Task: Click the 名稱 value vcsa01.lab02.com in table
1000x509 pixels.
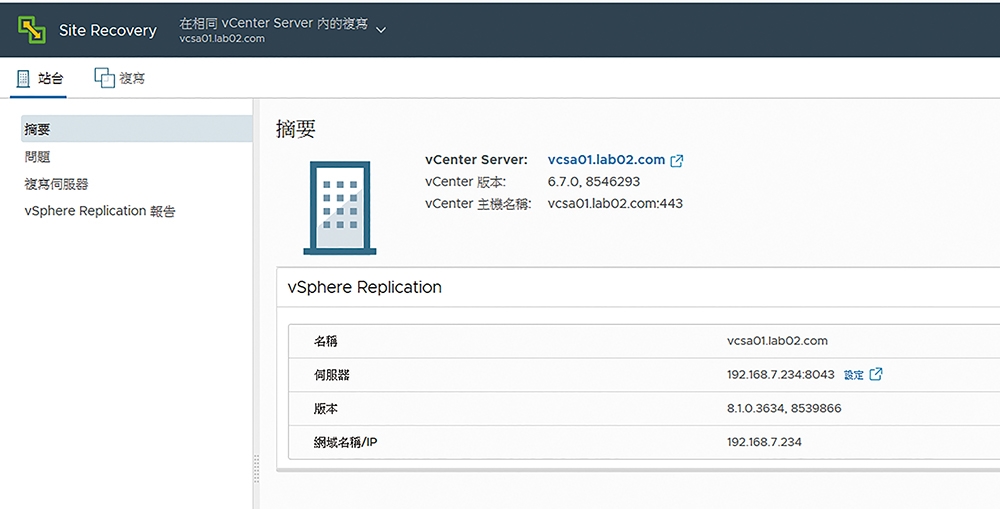Action: pyautogui.click(x=777, y=341)
